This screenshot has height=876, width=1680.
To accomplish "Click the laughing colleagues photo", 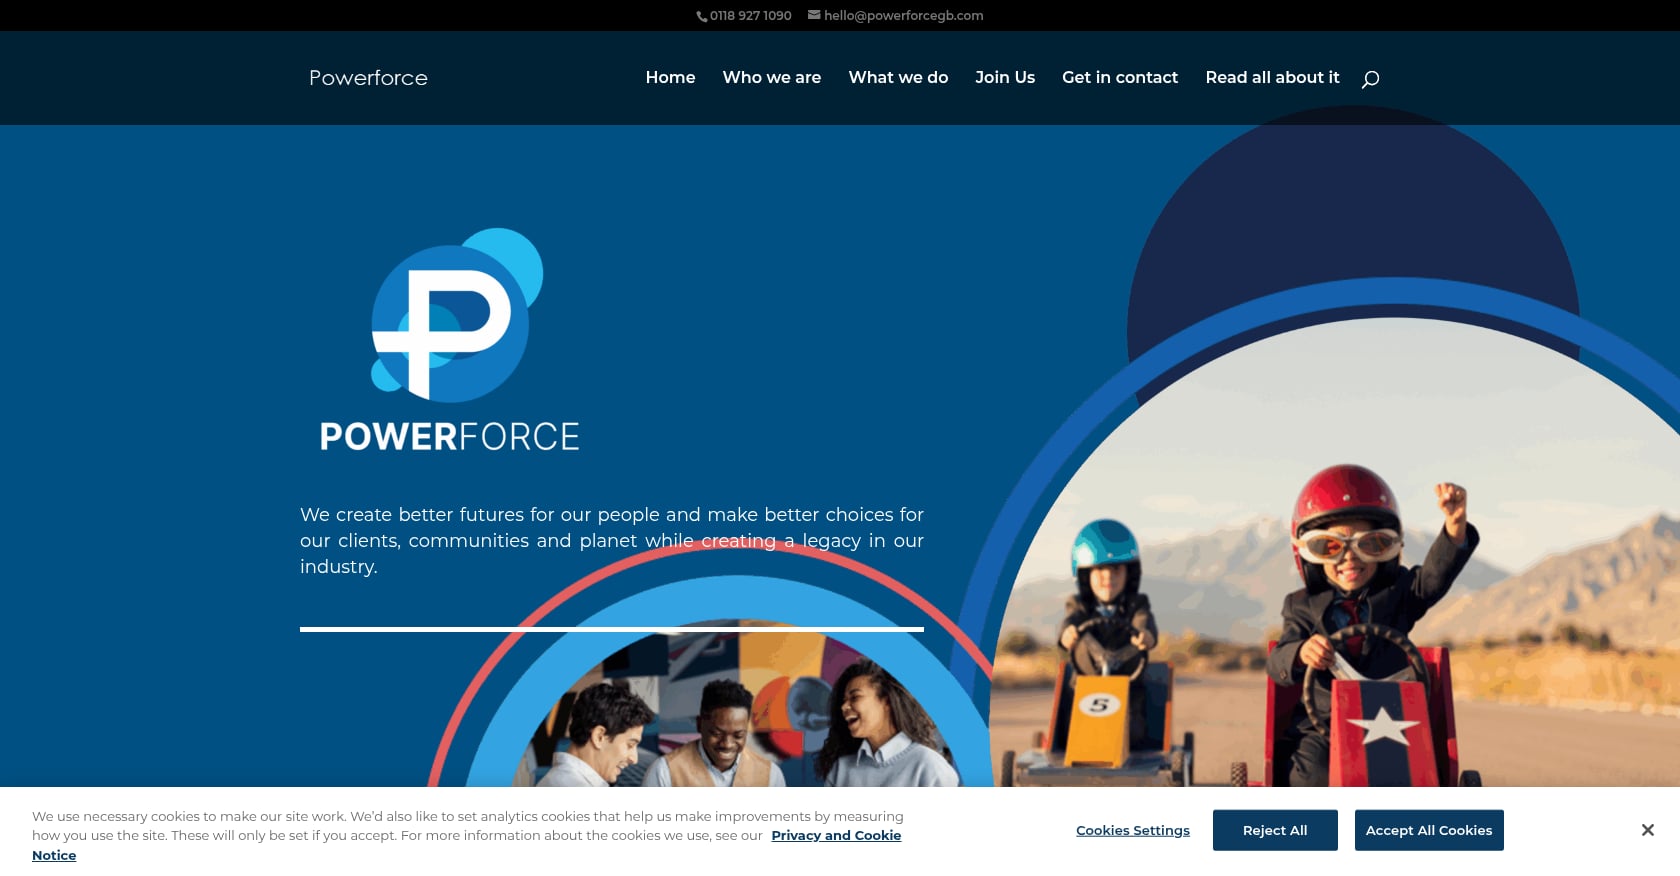I will click(x=738, y=705).
